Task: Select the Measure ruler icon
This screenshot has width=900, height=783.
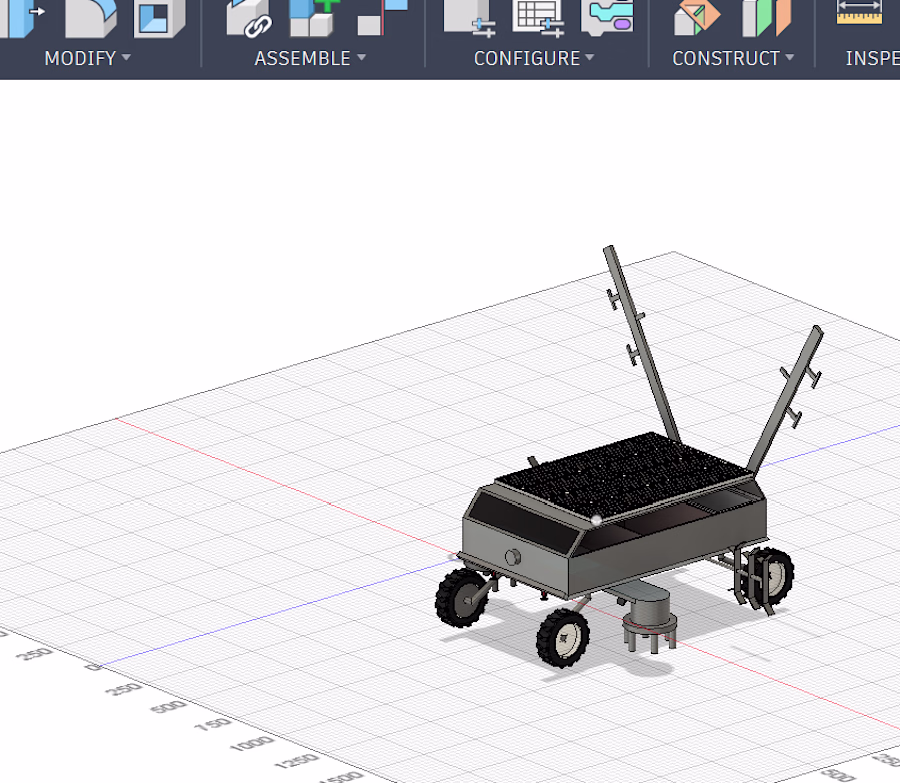Action: [859, 13]
